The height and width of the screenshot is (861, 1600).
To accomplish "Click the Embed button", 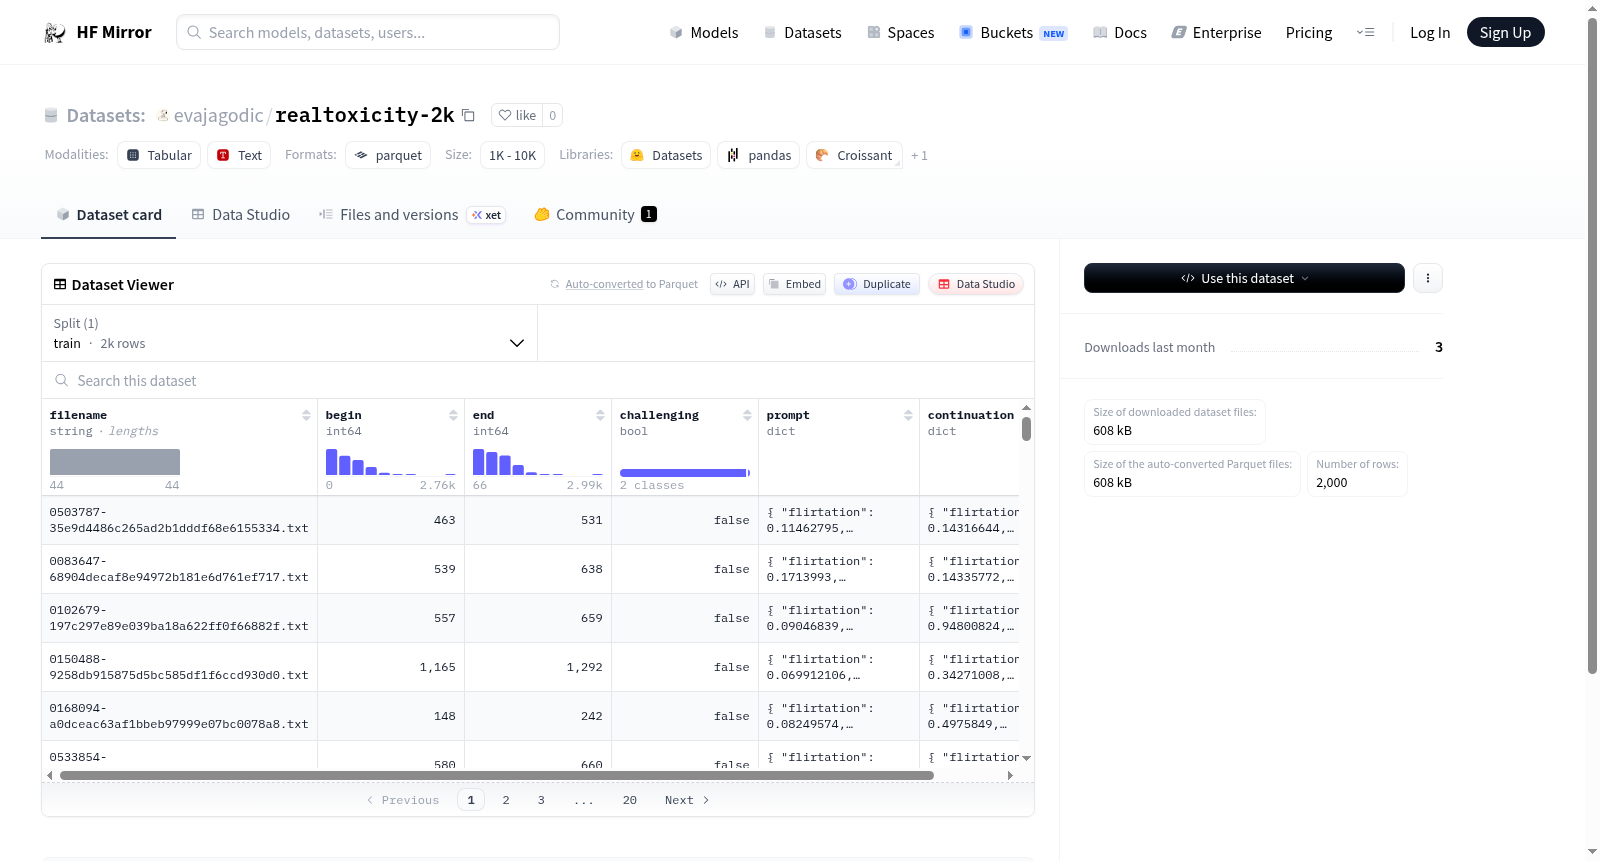I will [x=794, y=284].
